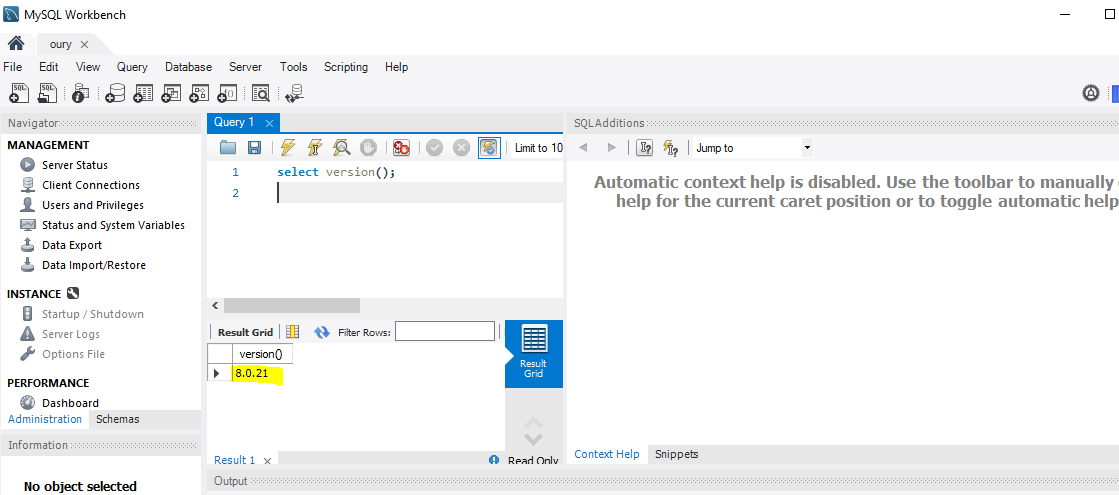
Task: Open the Limit to rows dropdown
Action: (x=538, y=148)
